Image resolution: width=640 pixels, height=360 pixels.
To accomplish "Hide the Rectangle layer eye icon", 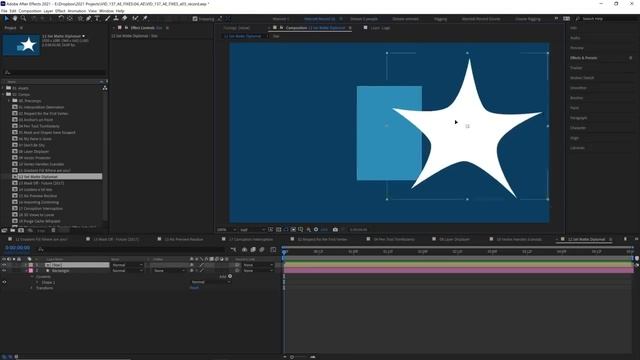I will [4, 271].
